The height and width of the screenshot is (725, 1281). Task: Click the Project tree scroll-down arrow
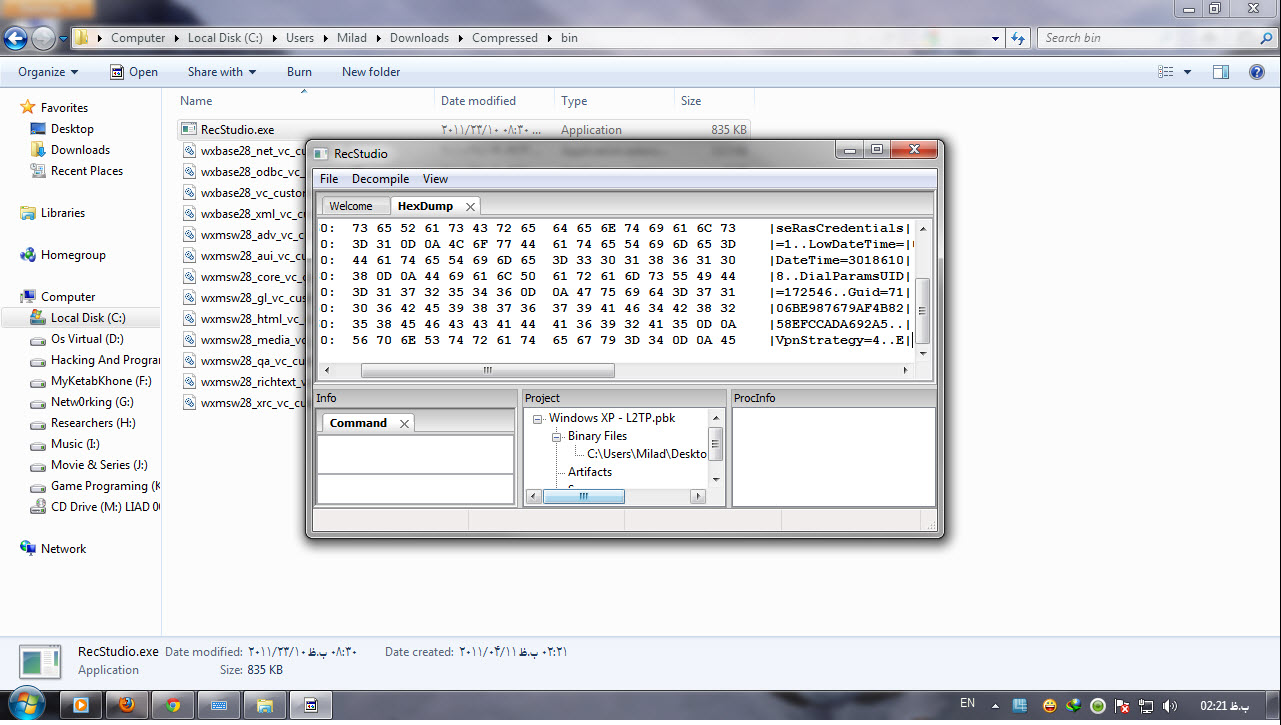pos(715,479)
